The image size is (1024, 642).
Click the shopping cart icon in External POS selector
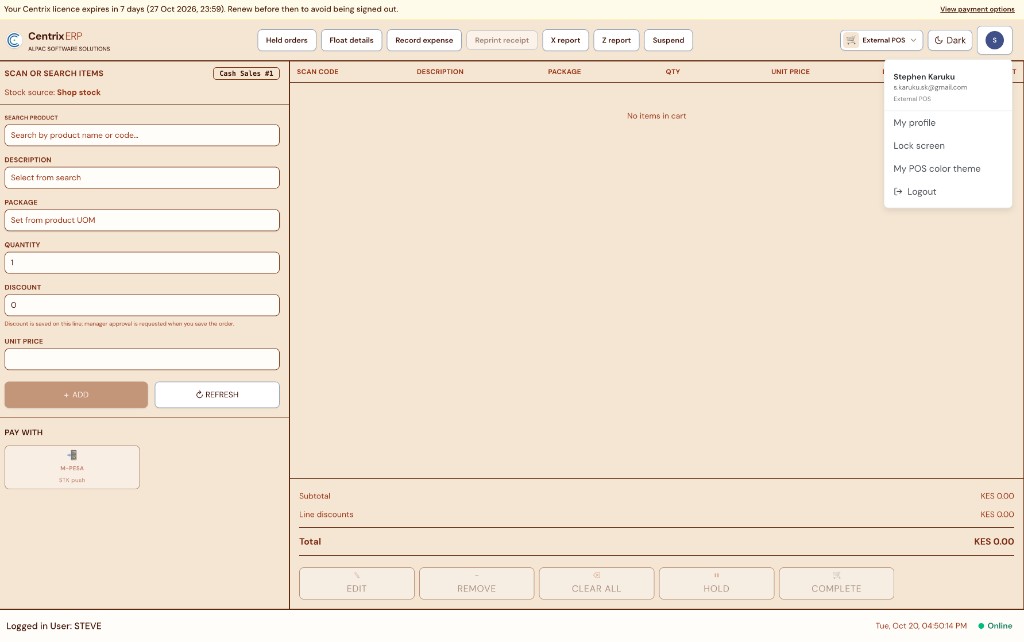(850, 40)
